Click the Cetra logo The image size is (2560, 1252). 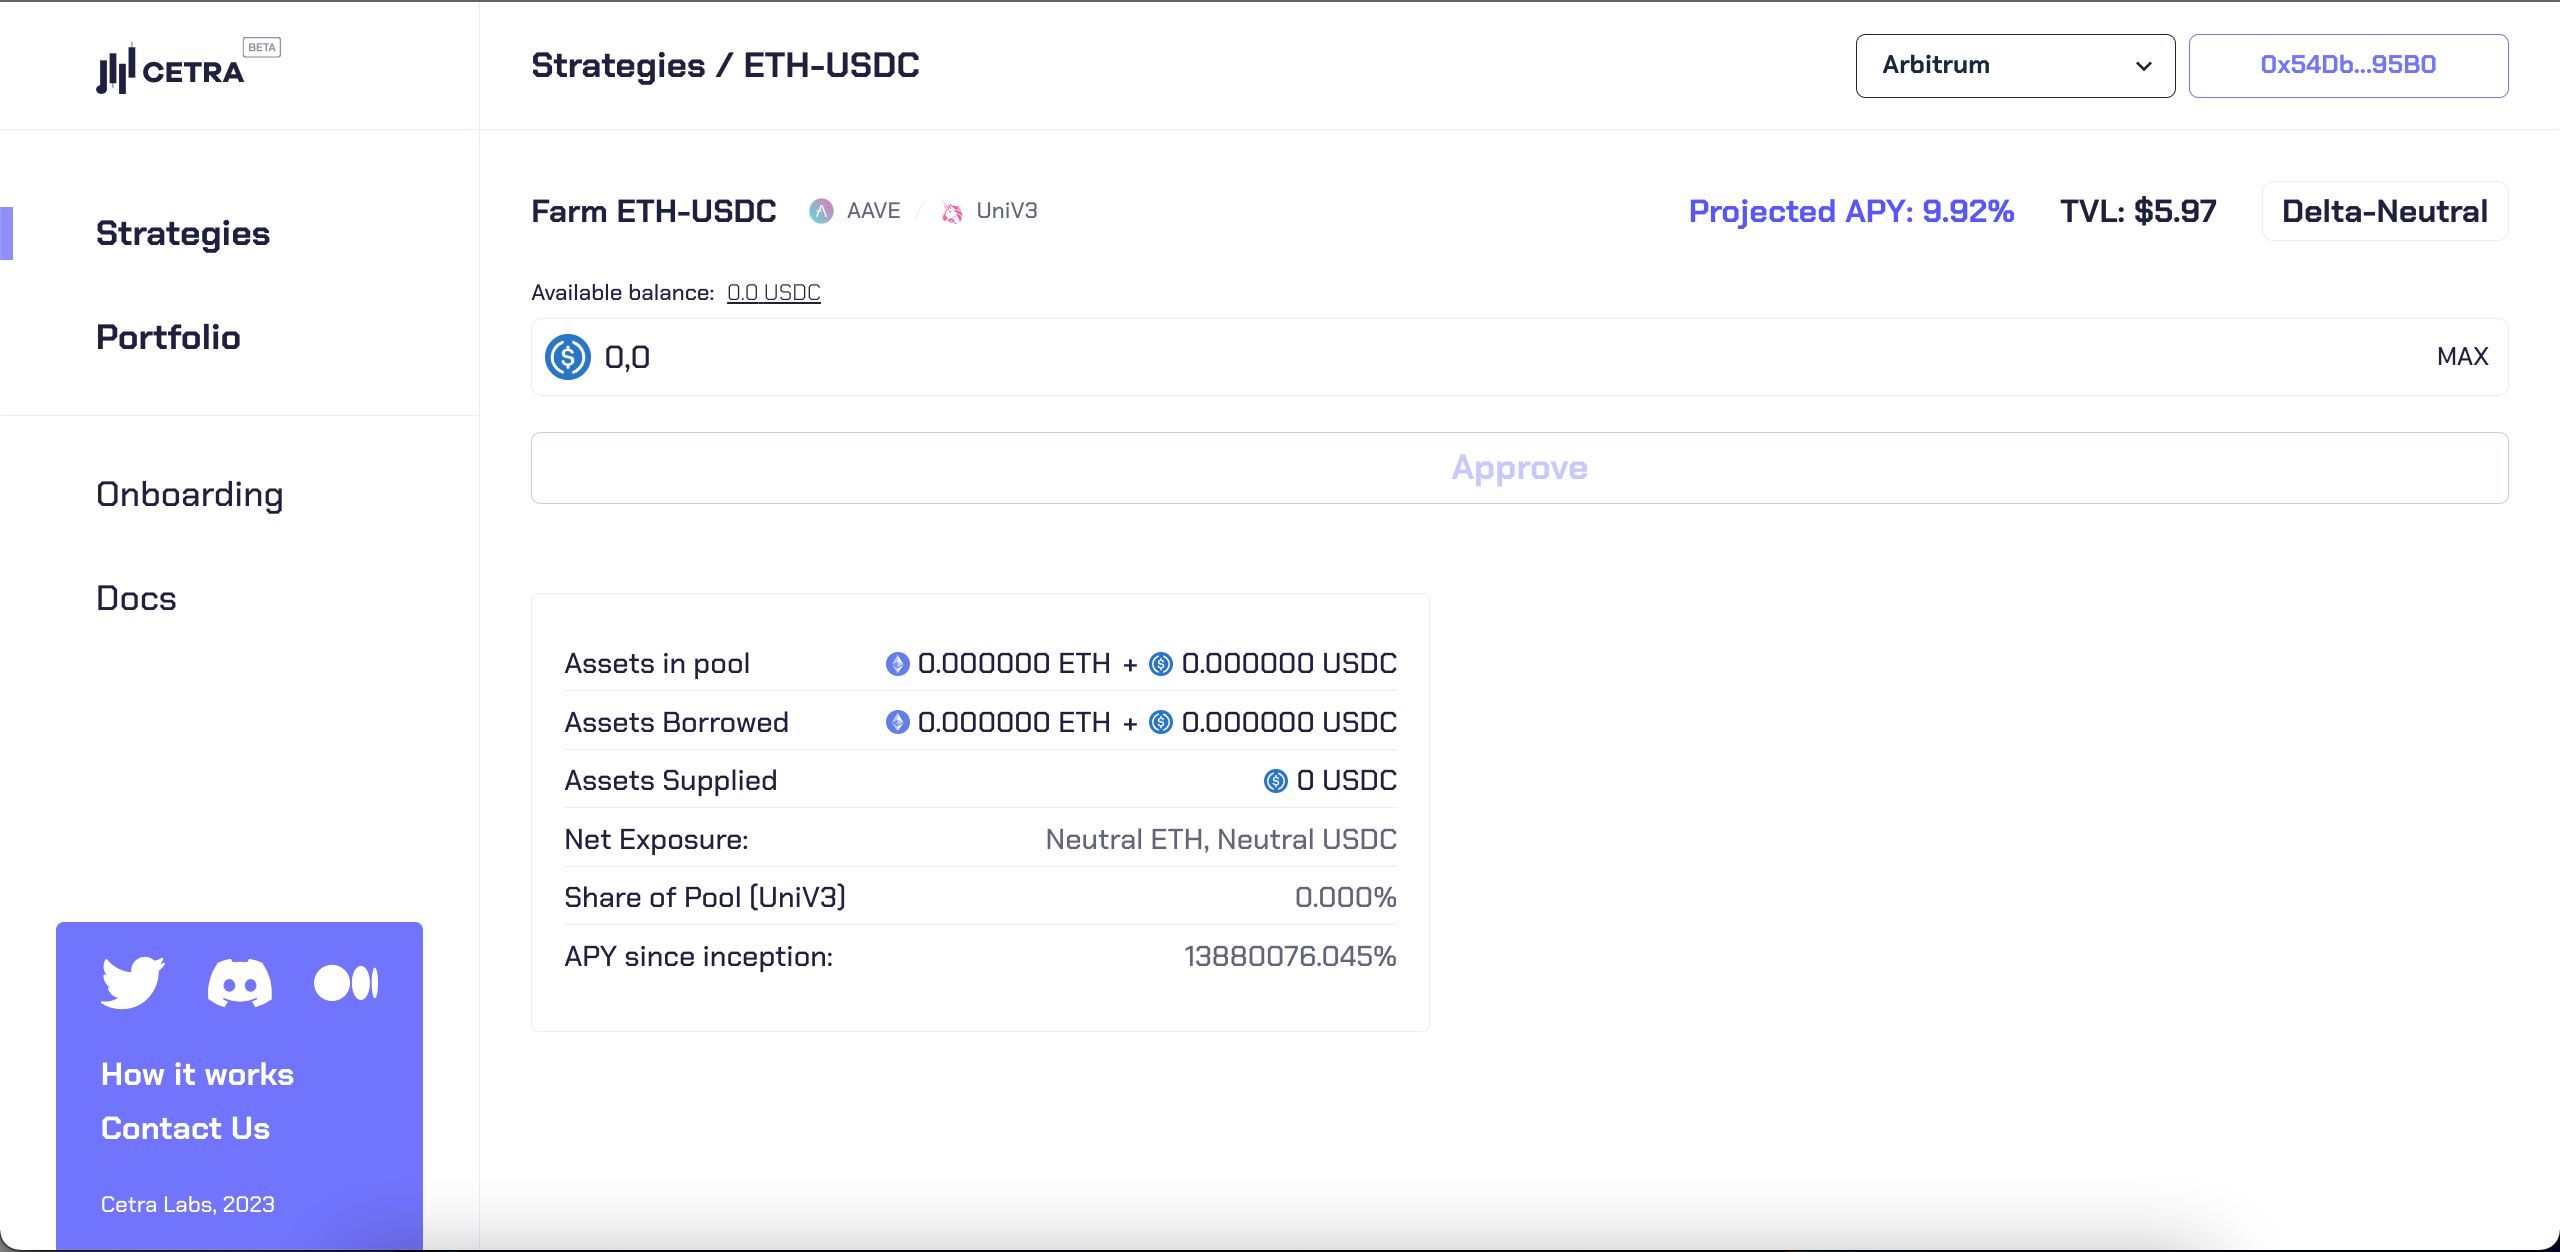(170, 69)
